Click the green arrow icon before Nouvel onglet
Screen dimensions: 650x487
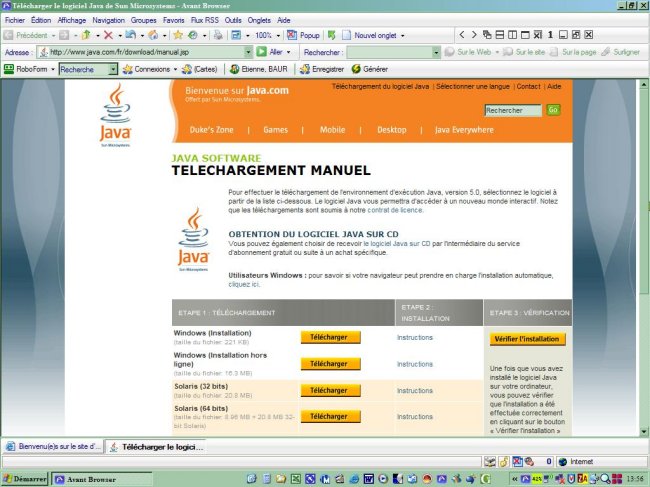click(331, 35)
